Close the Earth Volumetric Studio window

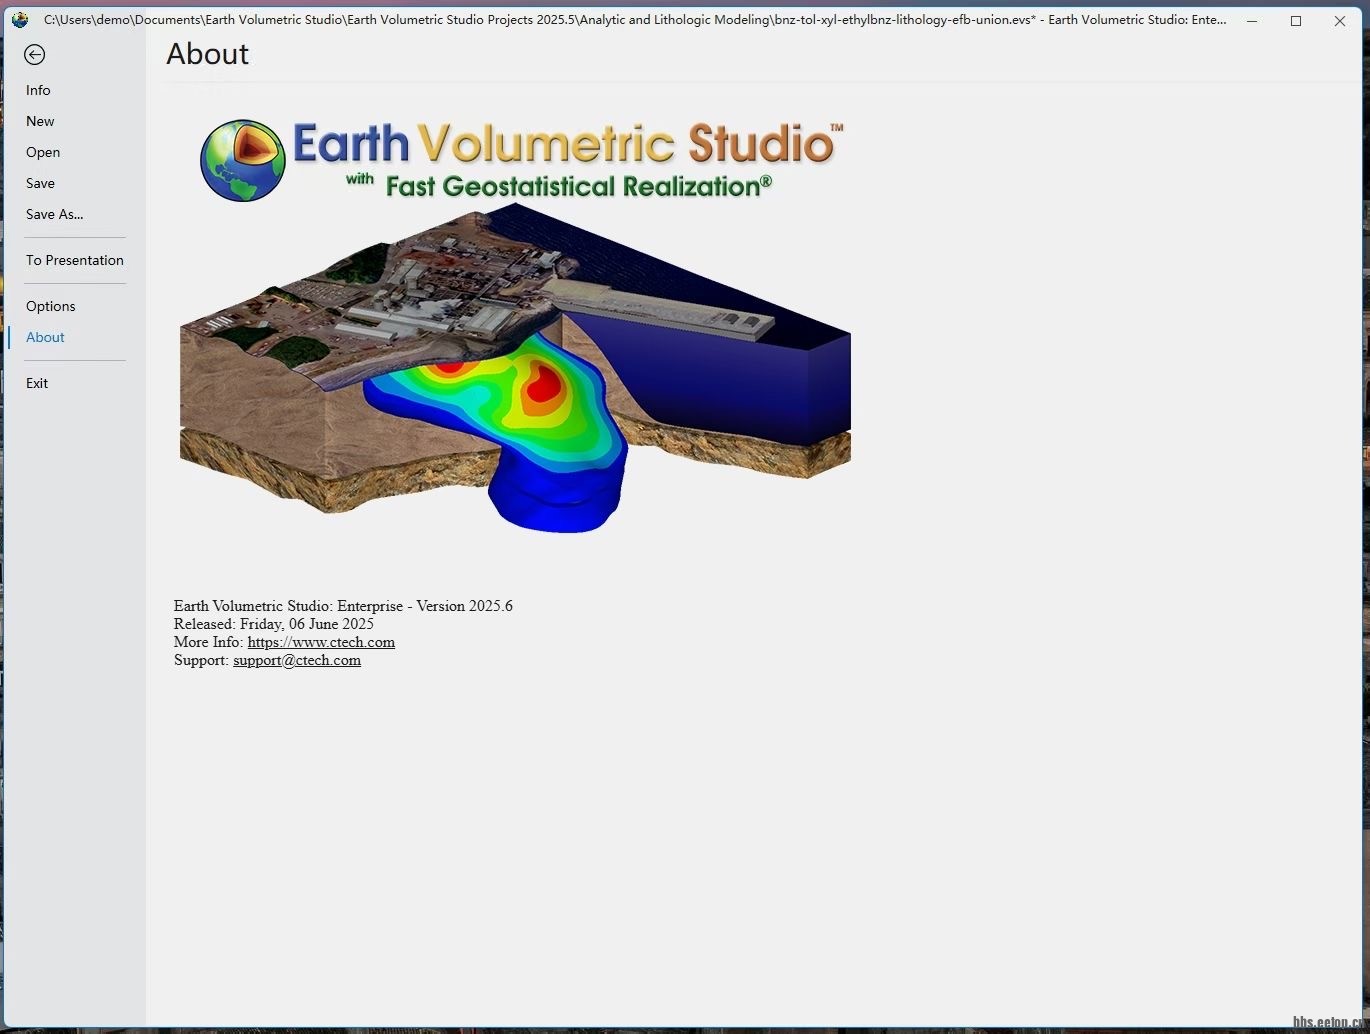tap(1340, 20)
